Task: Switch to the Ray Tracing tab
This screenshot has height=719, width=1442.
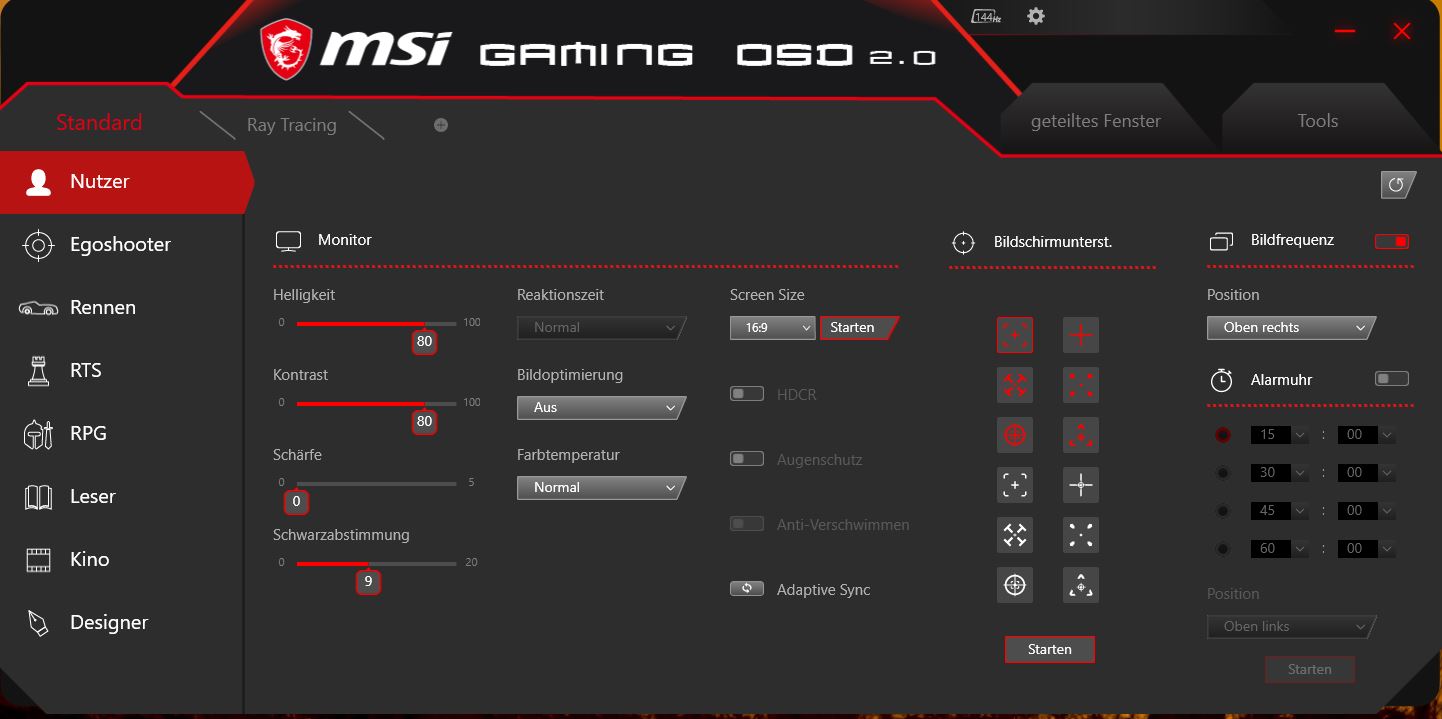Action: (x=291, y=124)
